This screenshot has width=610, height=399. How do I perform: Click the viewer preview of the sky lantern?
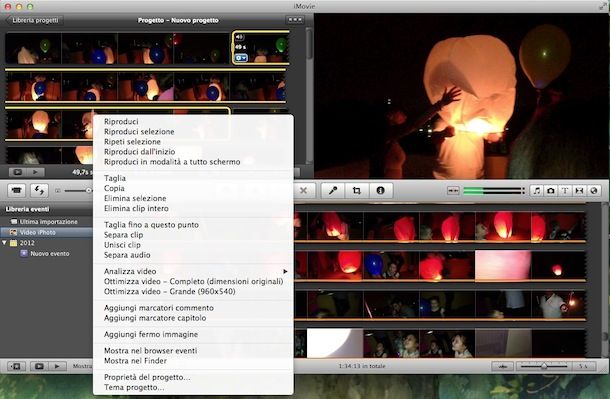click(461, 96)
